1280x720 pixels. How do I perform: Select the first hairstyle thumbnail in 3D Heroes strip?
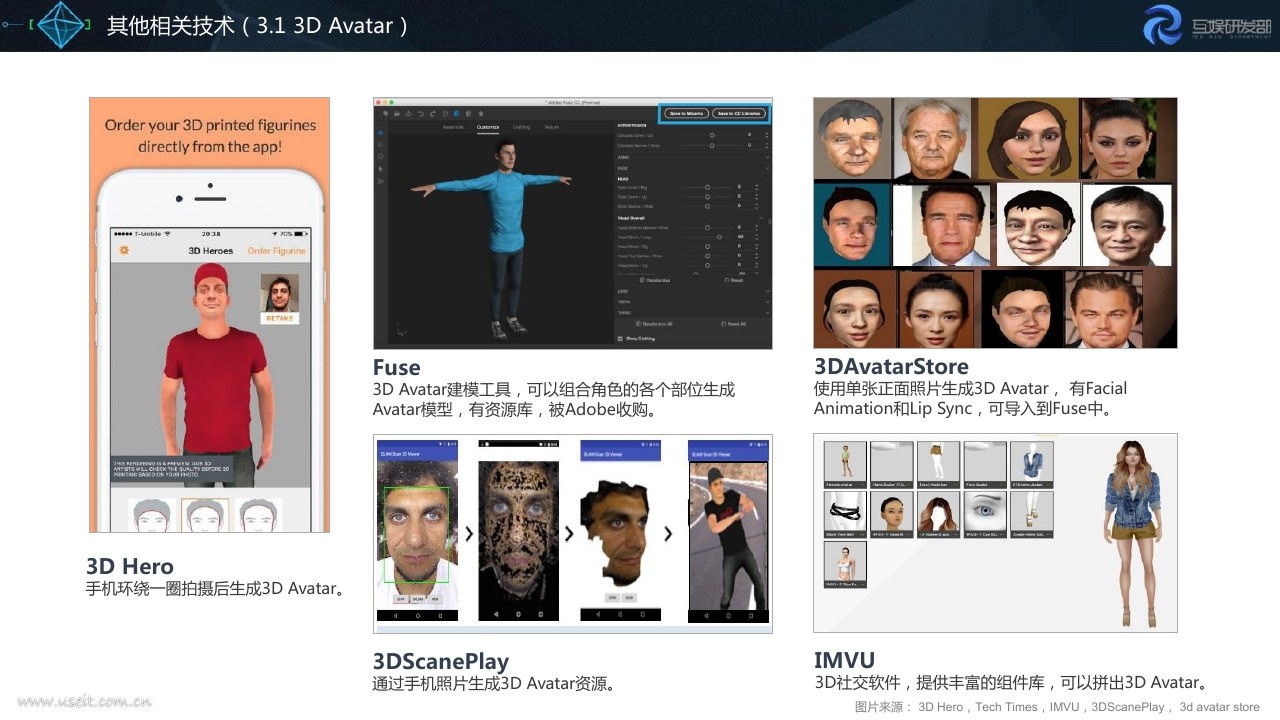click(x=153, y=515)
